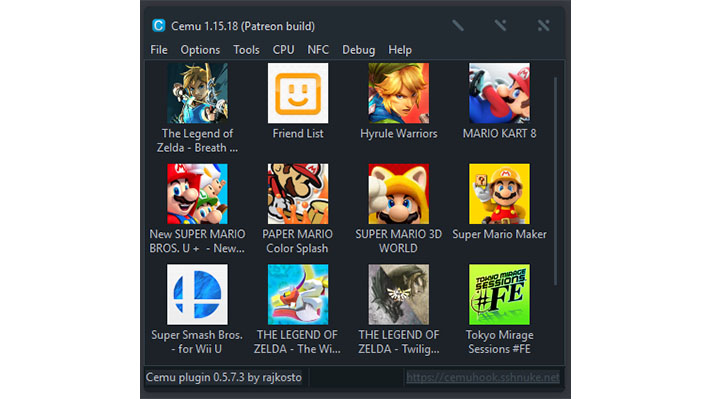Open the Tools menu
710x399 pixels.
pos(246,50)
